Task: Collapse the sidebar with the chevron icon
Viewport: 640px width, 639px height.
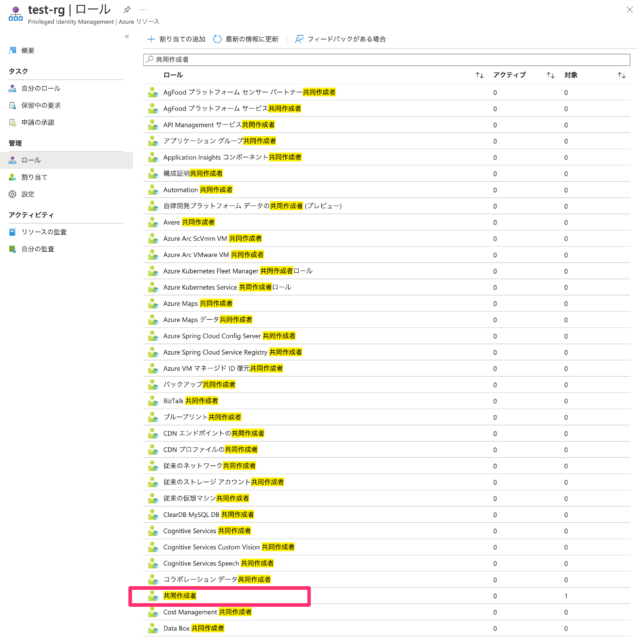Action: pos(127,37)
